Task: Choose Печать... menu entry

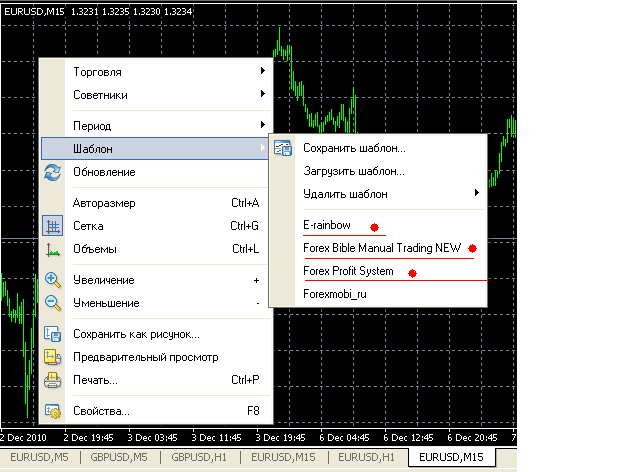Action: tap(155, 380)
